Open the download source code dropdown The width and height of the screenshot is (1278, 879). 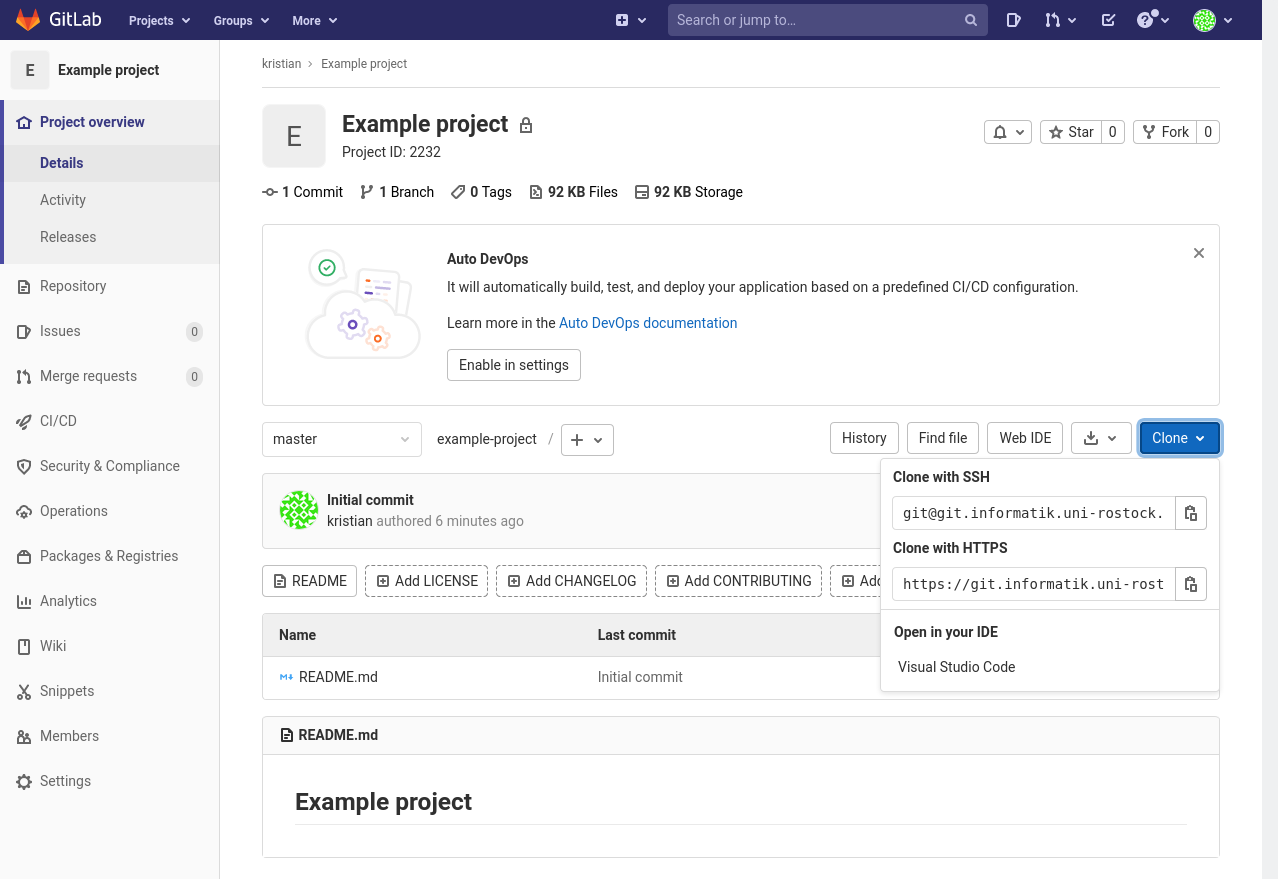tap(1100, 438)
